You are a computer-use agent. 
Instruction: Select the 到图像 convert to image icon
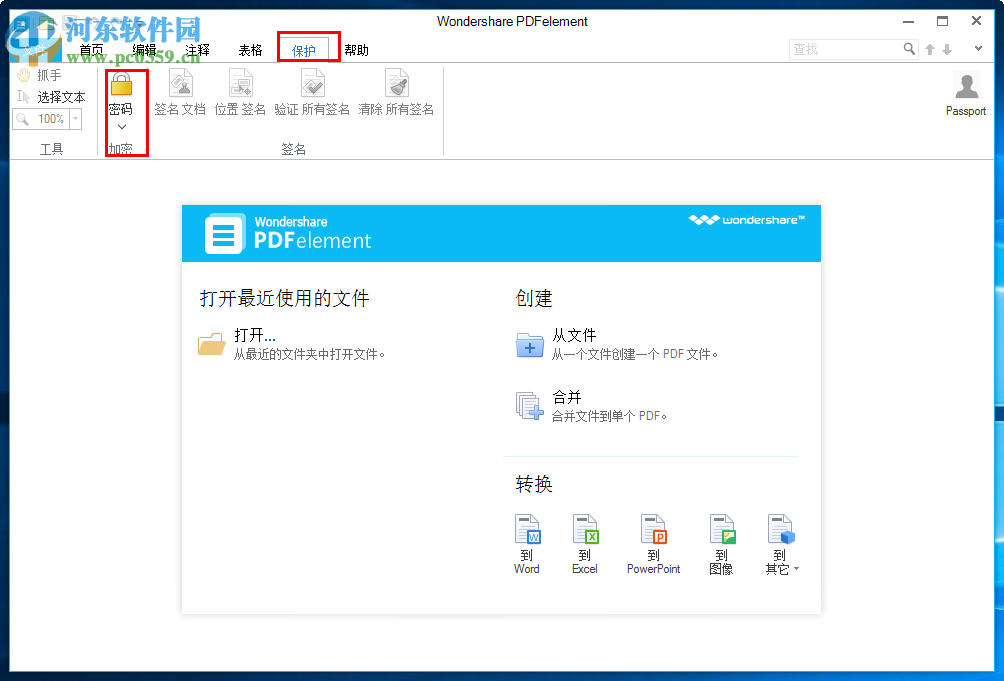[721, 530]
